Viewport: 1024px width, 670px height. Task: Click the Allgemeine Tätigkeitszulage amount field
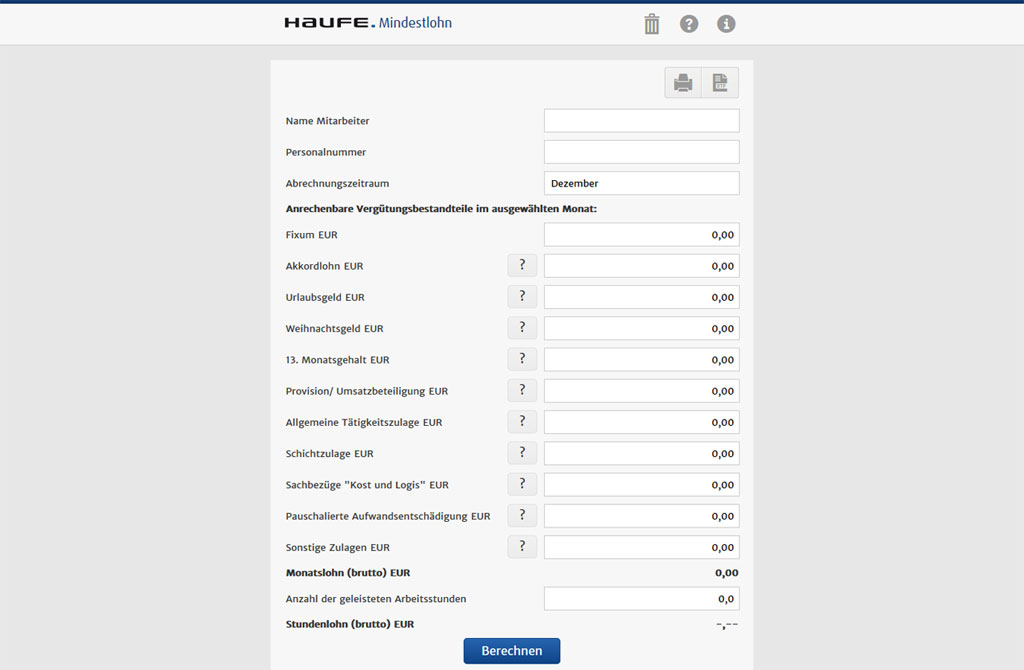(x=641, y=423)
